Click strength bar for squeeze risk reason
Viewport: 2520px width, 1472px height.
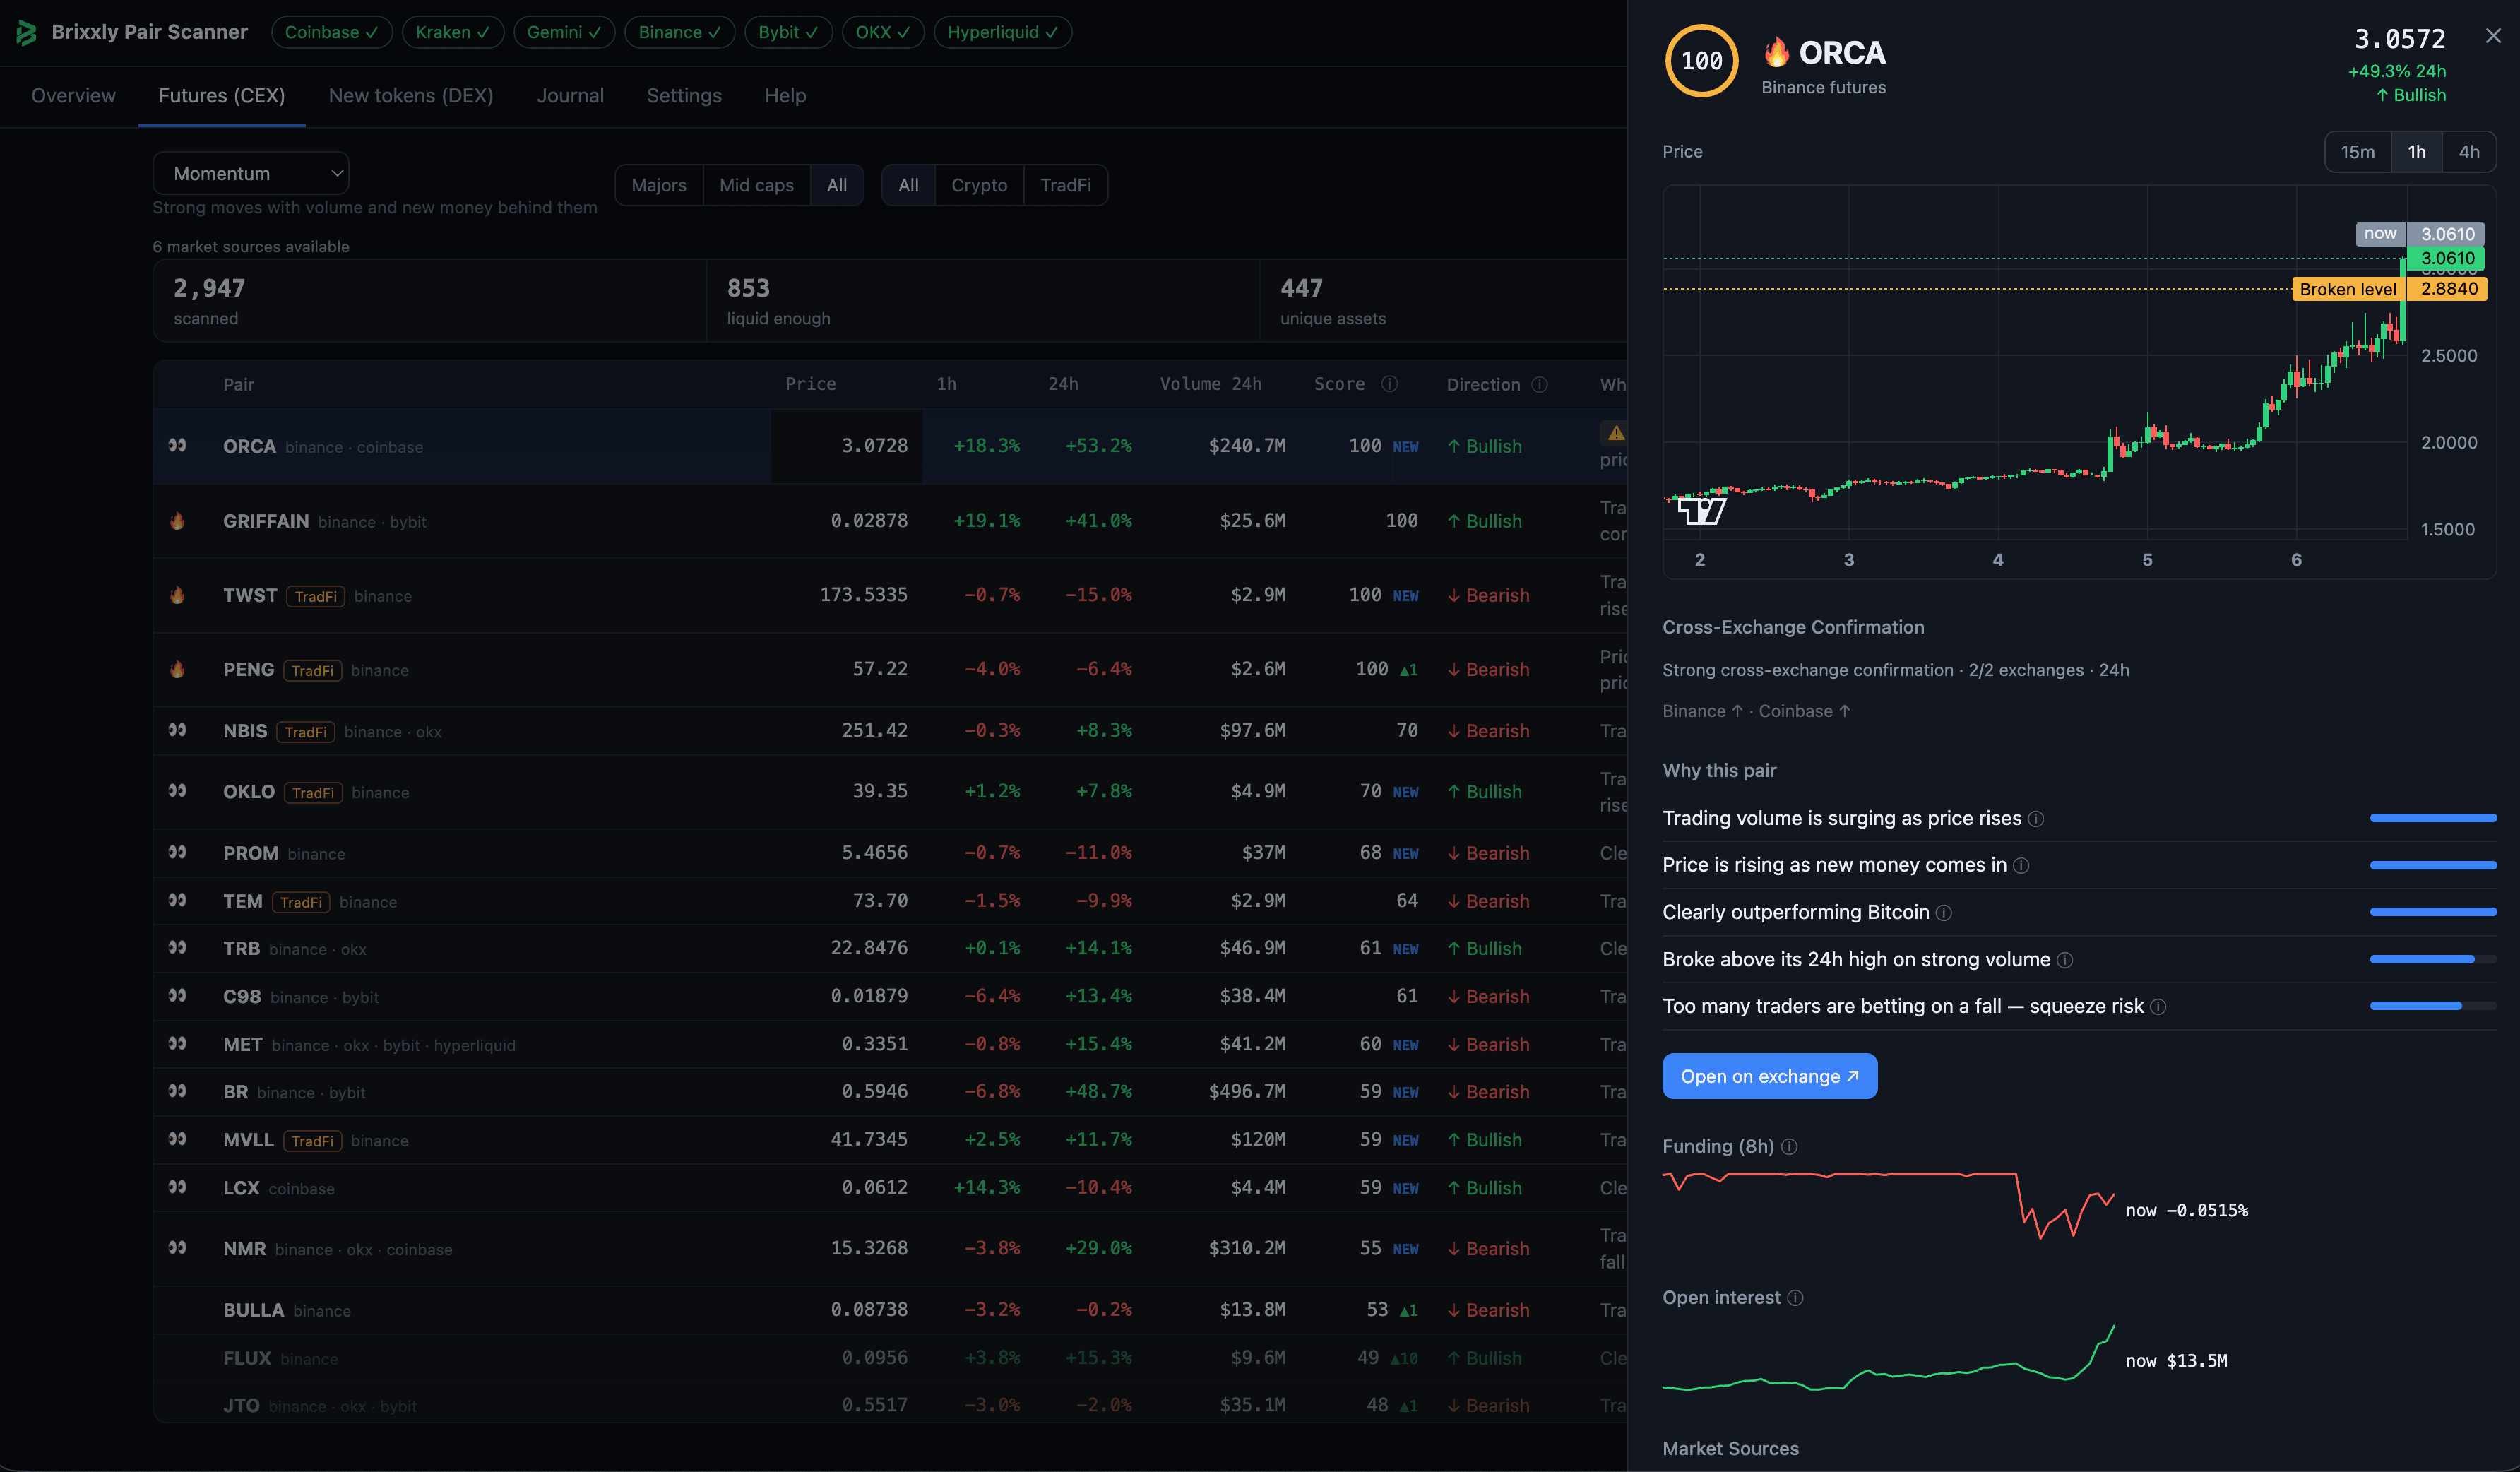(2432, 1006)
